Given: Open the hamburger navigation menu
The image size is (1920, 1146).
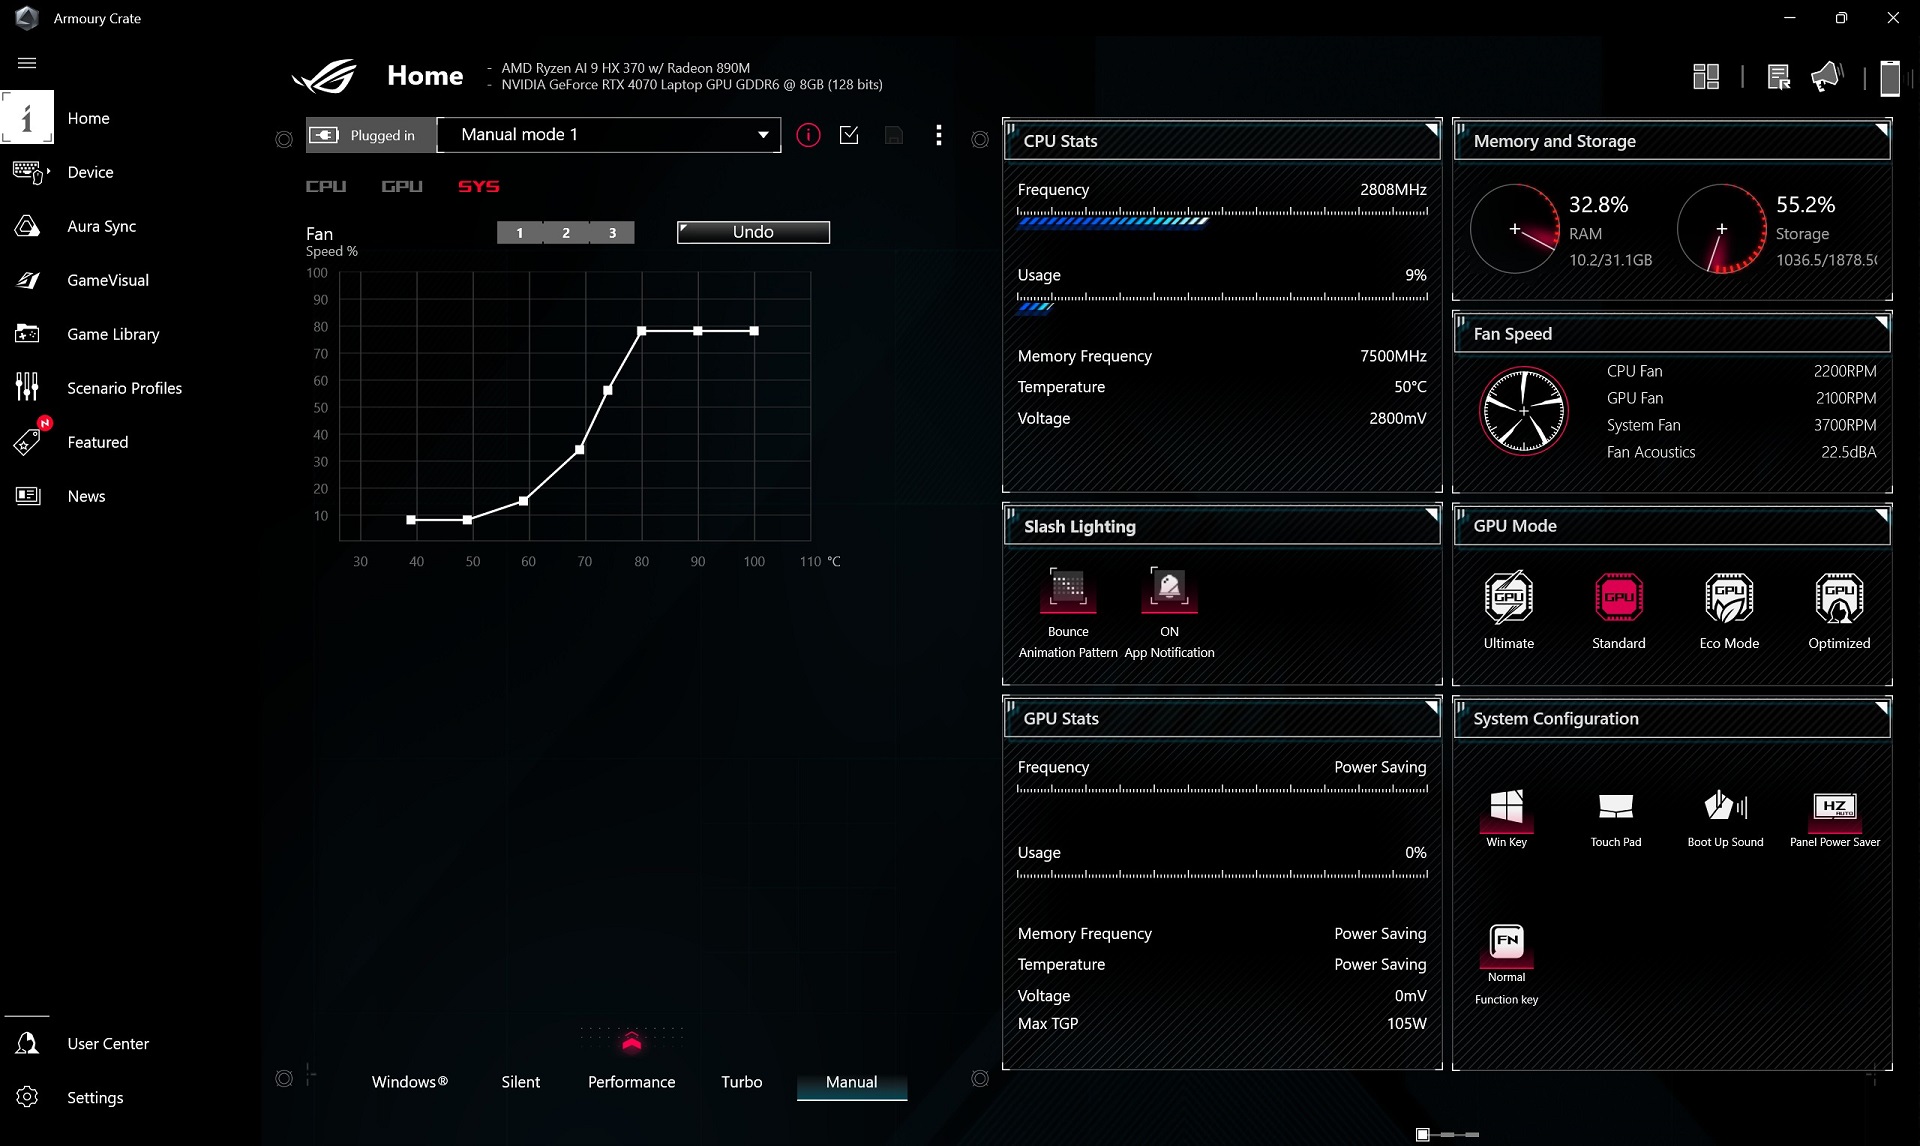Looking at the screenshot, I should pos(27,63).
